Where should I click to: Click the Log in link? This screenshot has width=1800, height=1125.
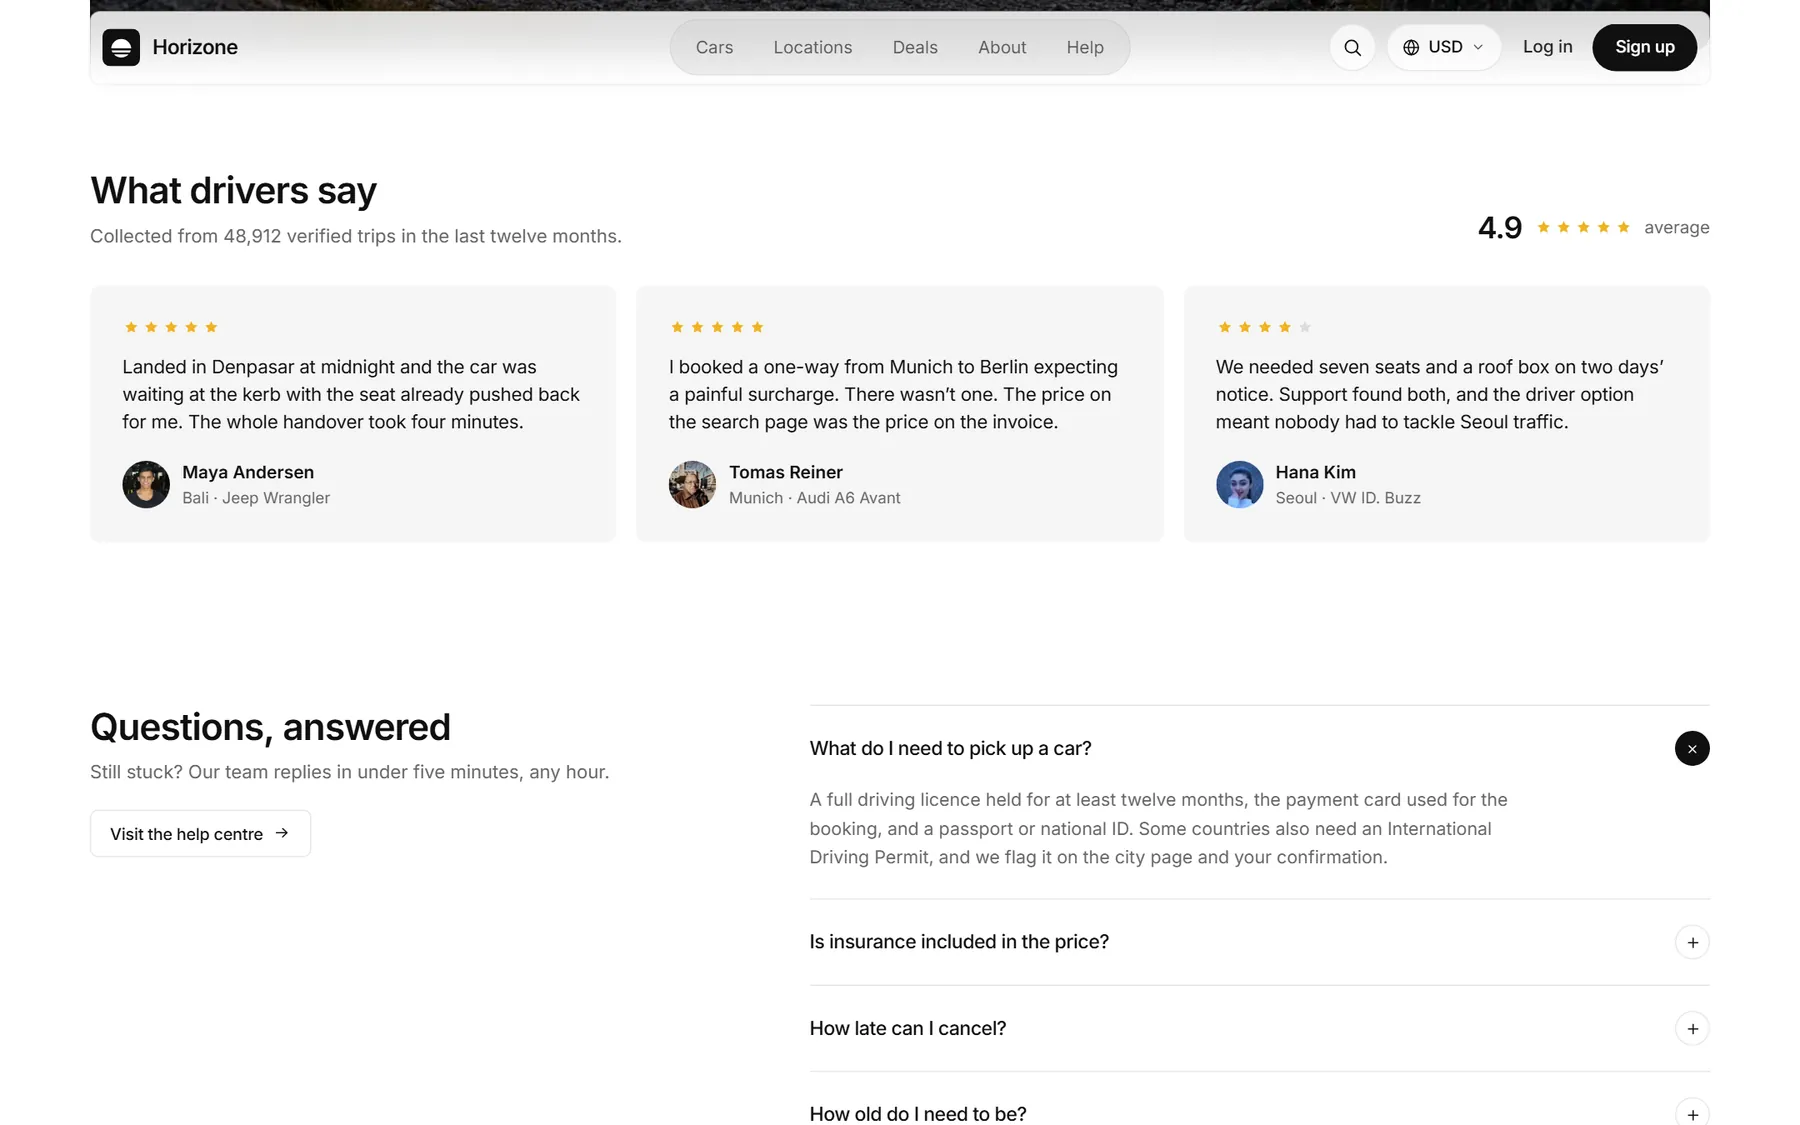[x=1547, y=47]
